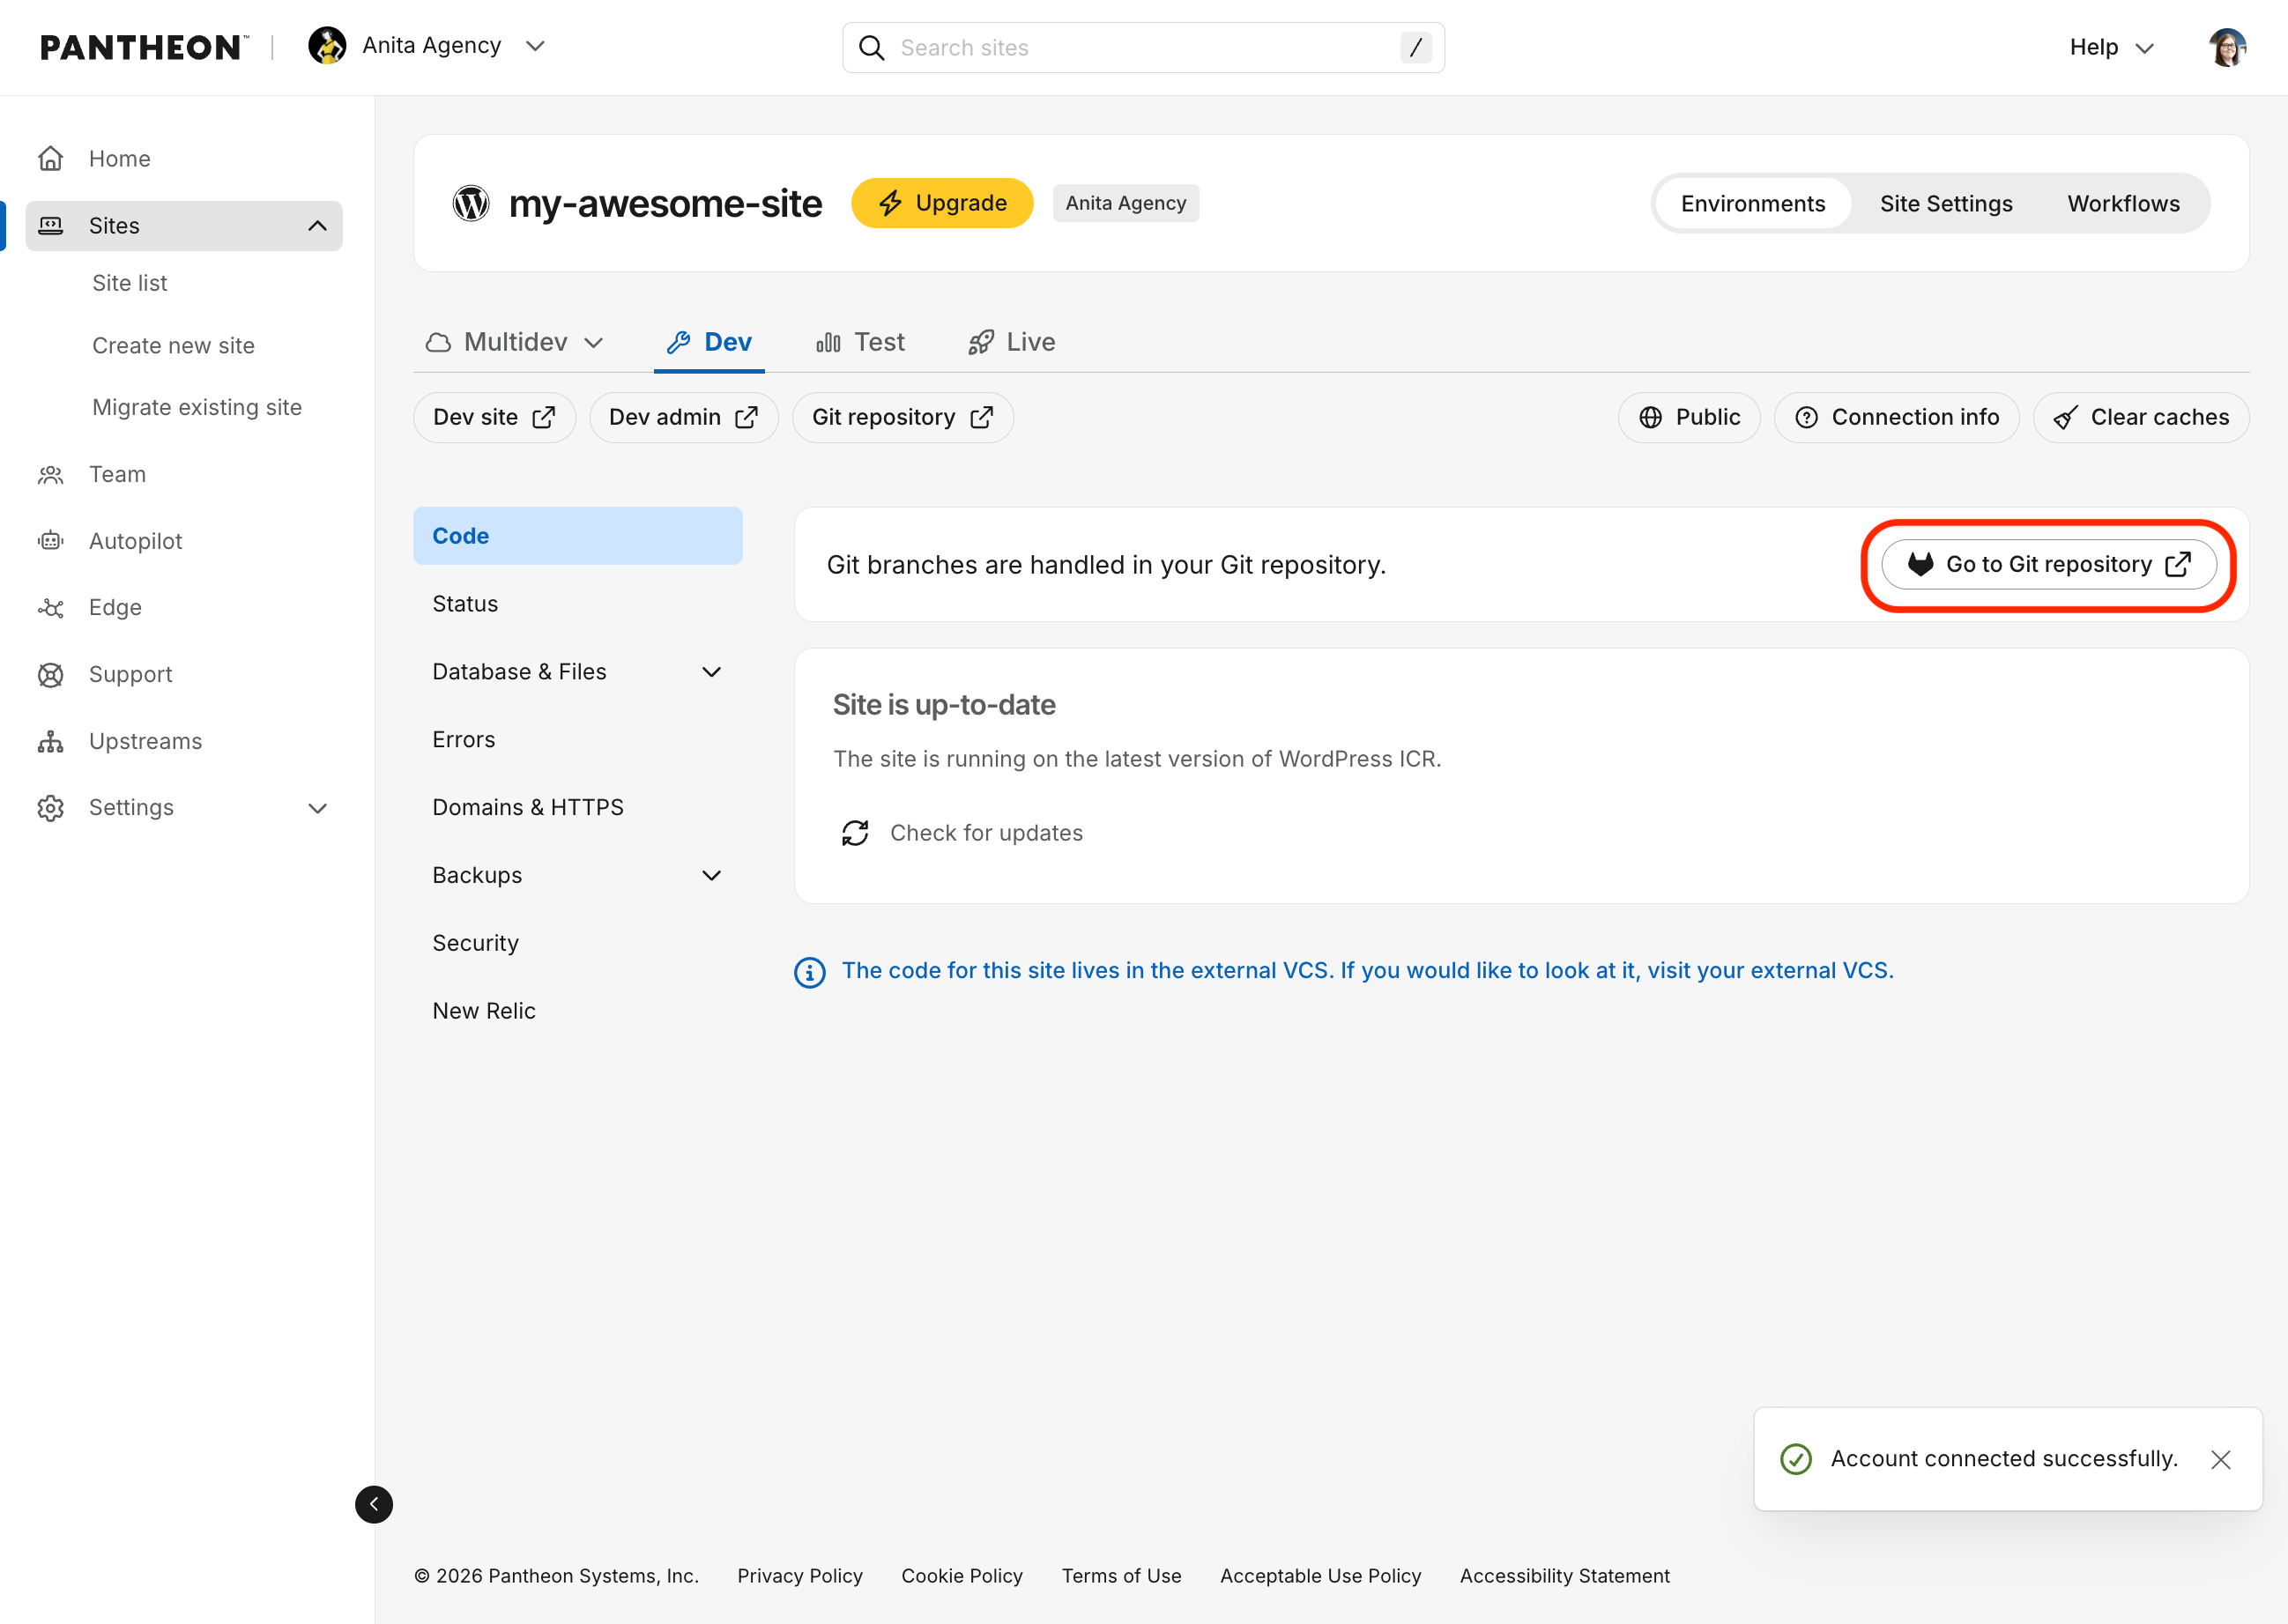This screenshot has width=2288, height=1624.
Task: Click the Home house icon in sidebar
Action: coord(51,158)
